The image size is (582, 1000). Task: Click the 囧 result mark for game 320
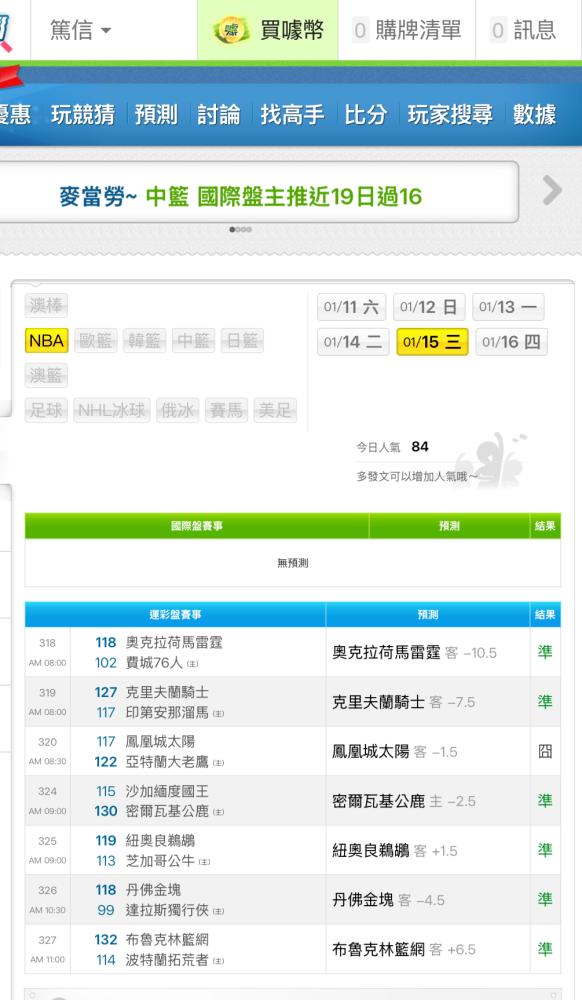click(545, 751)
